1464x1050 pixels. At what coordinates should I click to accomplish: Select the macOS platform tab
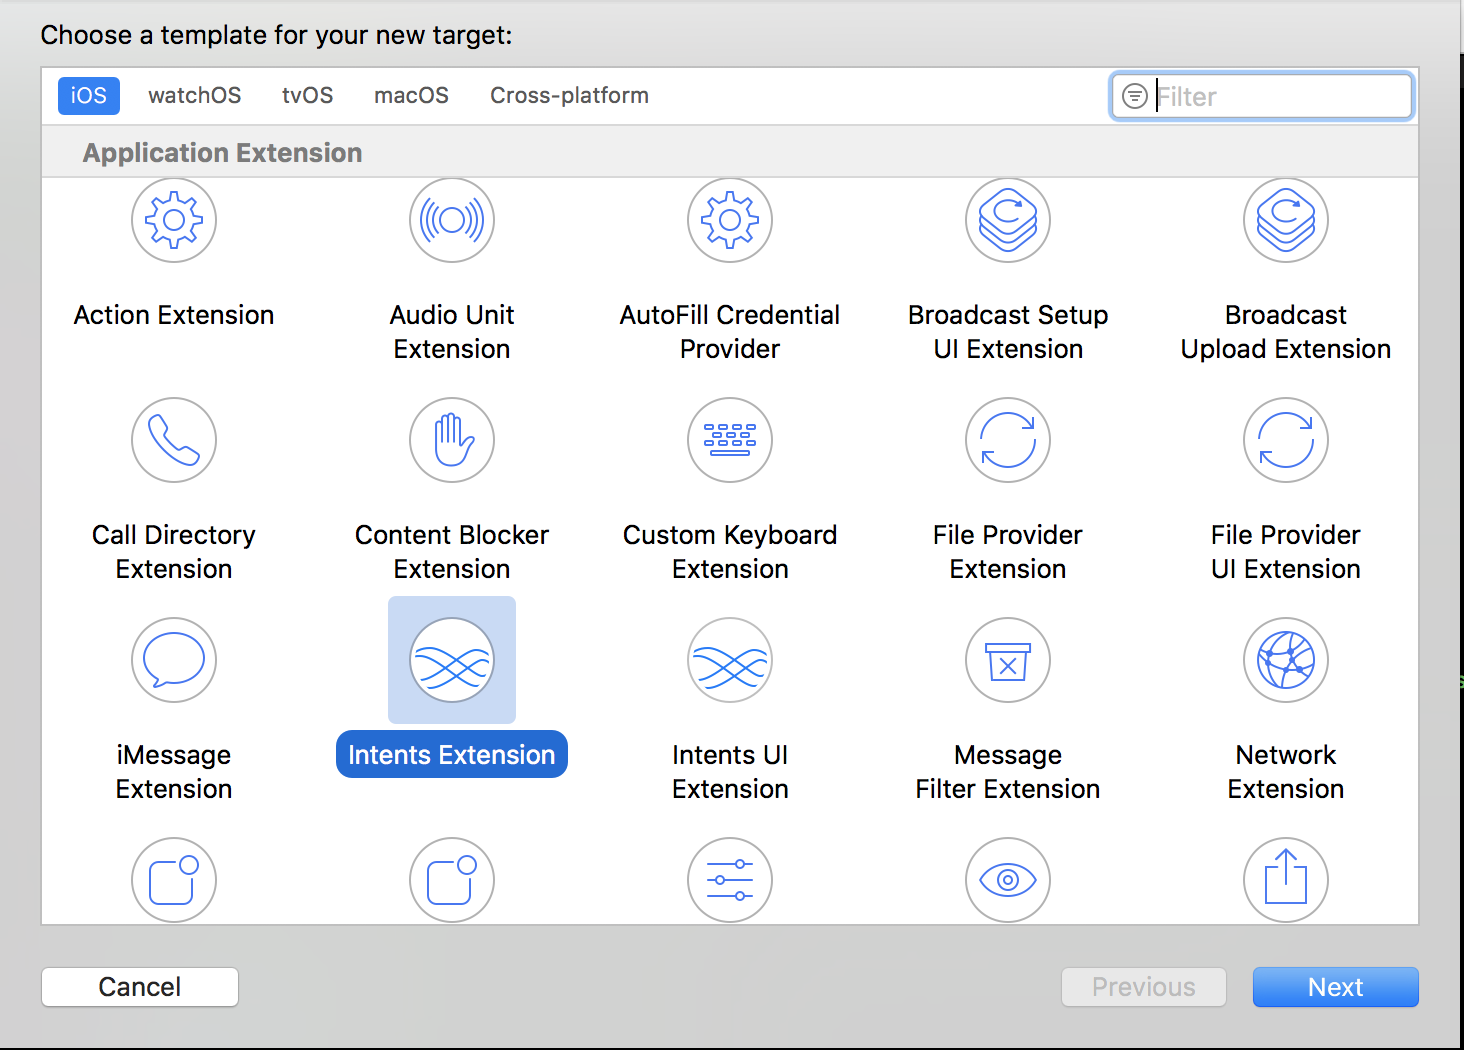(412, 96)
